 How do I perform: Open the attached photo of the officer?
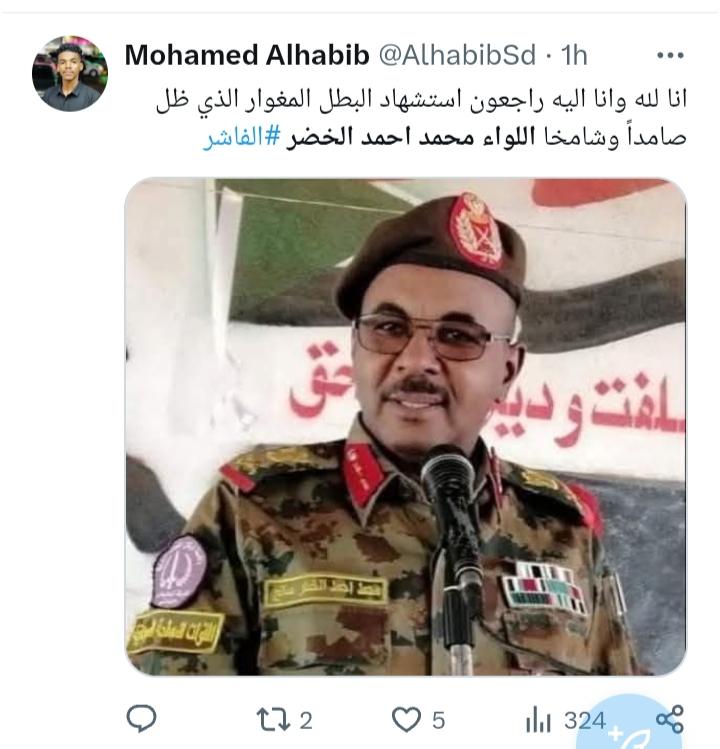(x=406, y=427)
